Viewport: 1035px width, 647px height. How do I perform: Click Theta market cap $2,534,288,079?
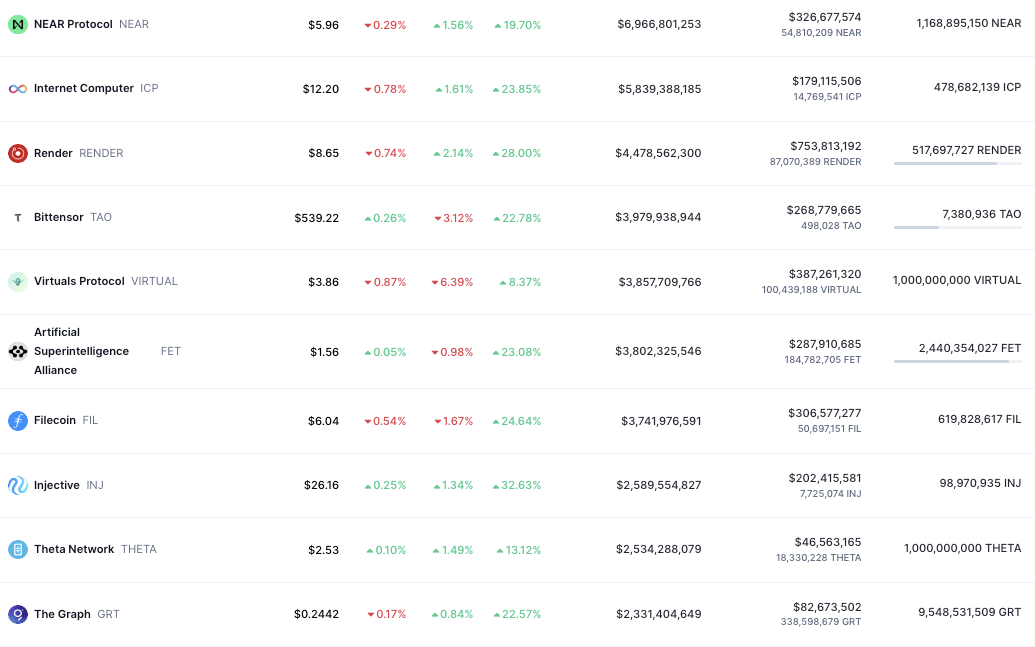[659, 549]
